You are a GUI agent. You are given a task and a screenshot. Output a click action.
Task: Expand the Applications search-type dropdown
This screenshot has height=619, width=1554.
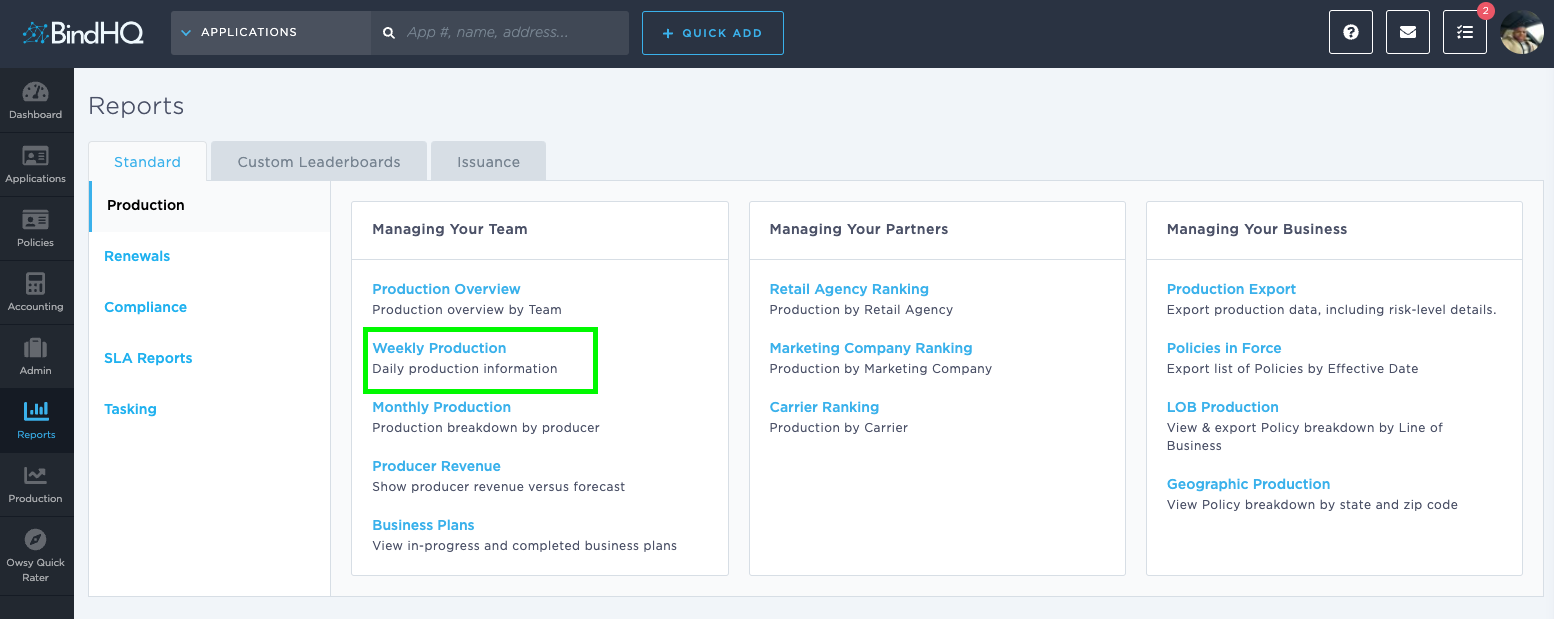pyautogui.click(x=271, y=33)
